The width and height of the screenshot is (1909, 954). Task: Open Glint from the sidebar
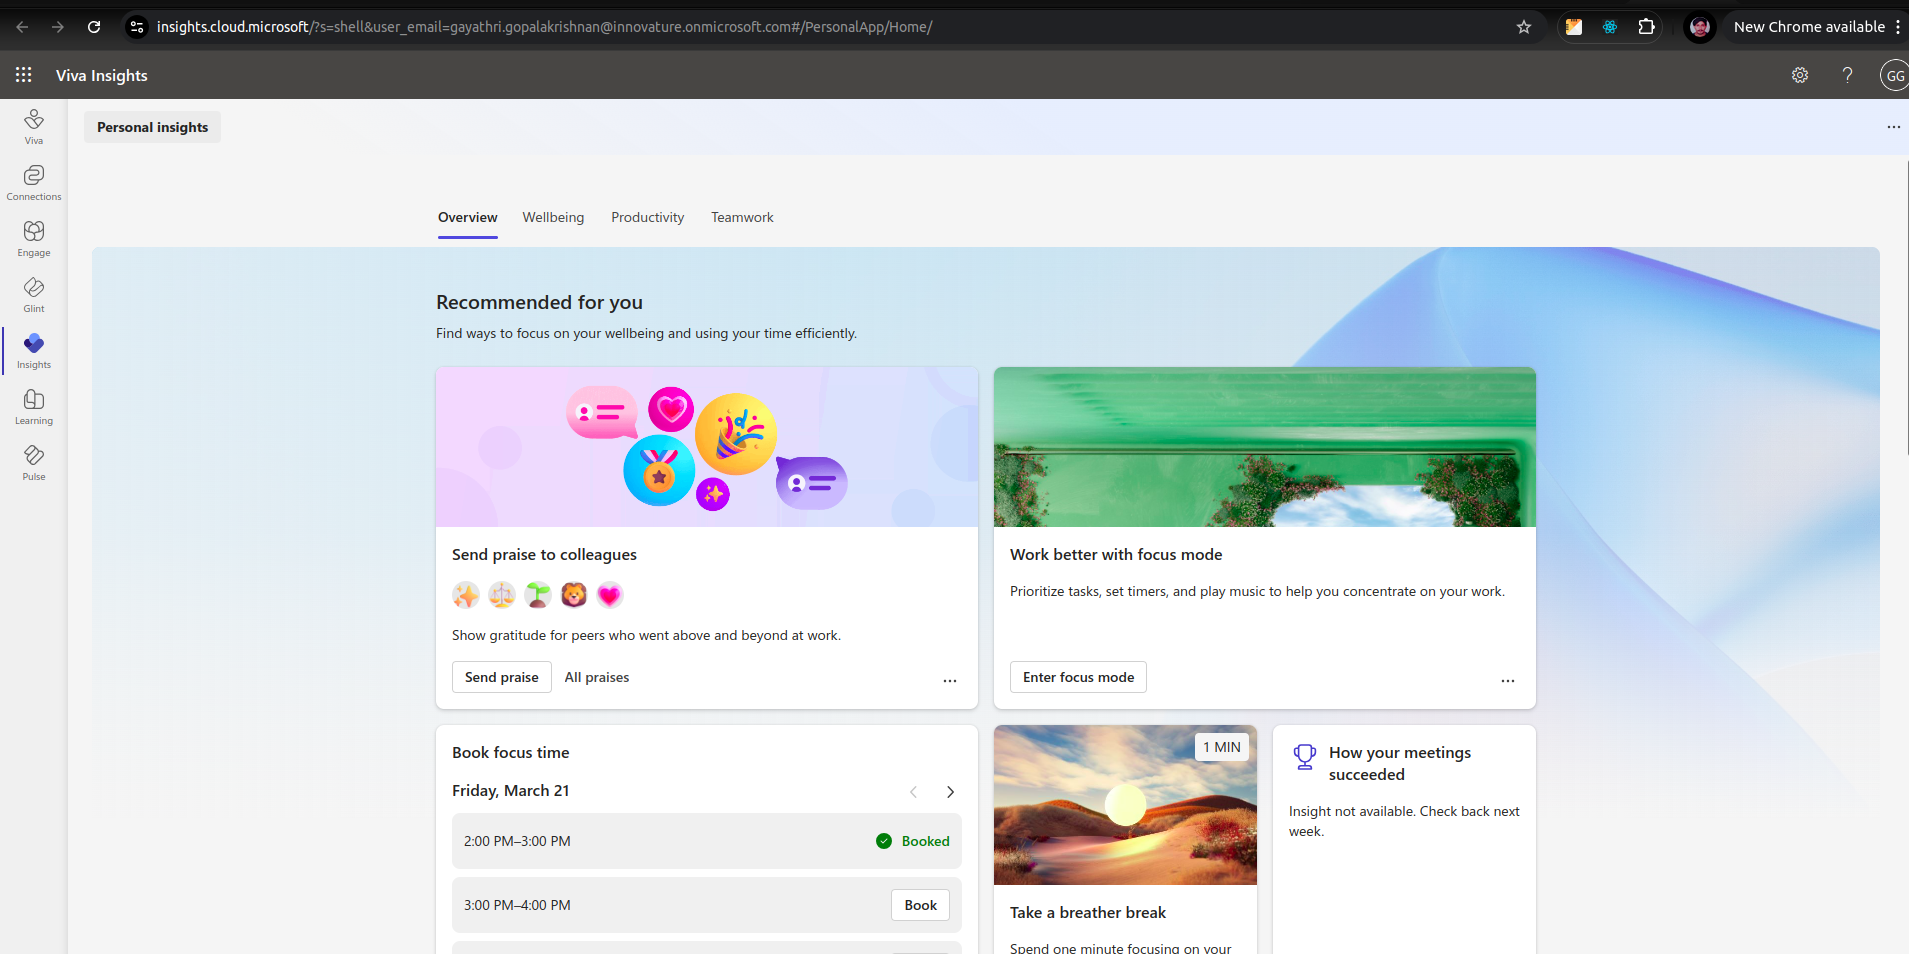(x=34, y=295)
